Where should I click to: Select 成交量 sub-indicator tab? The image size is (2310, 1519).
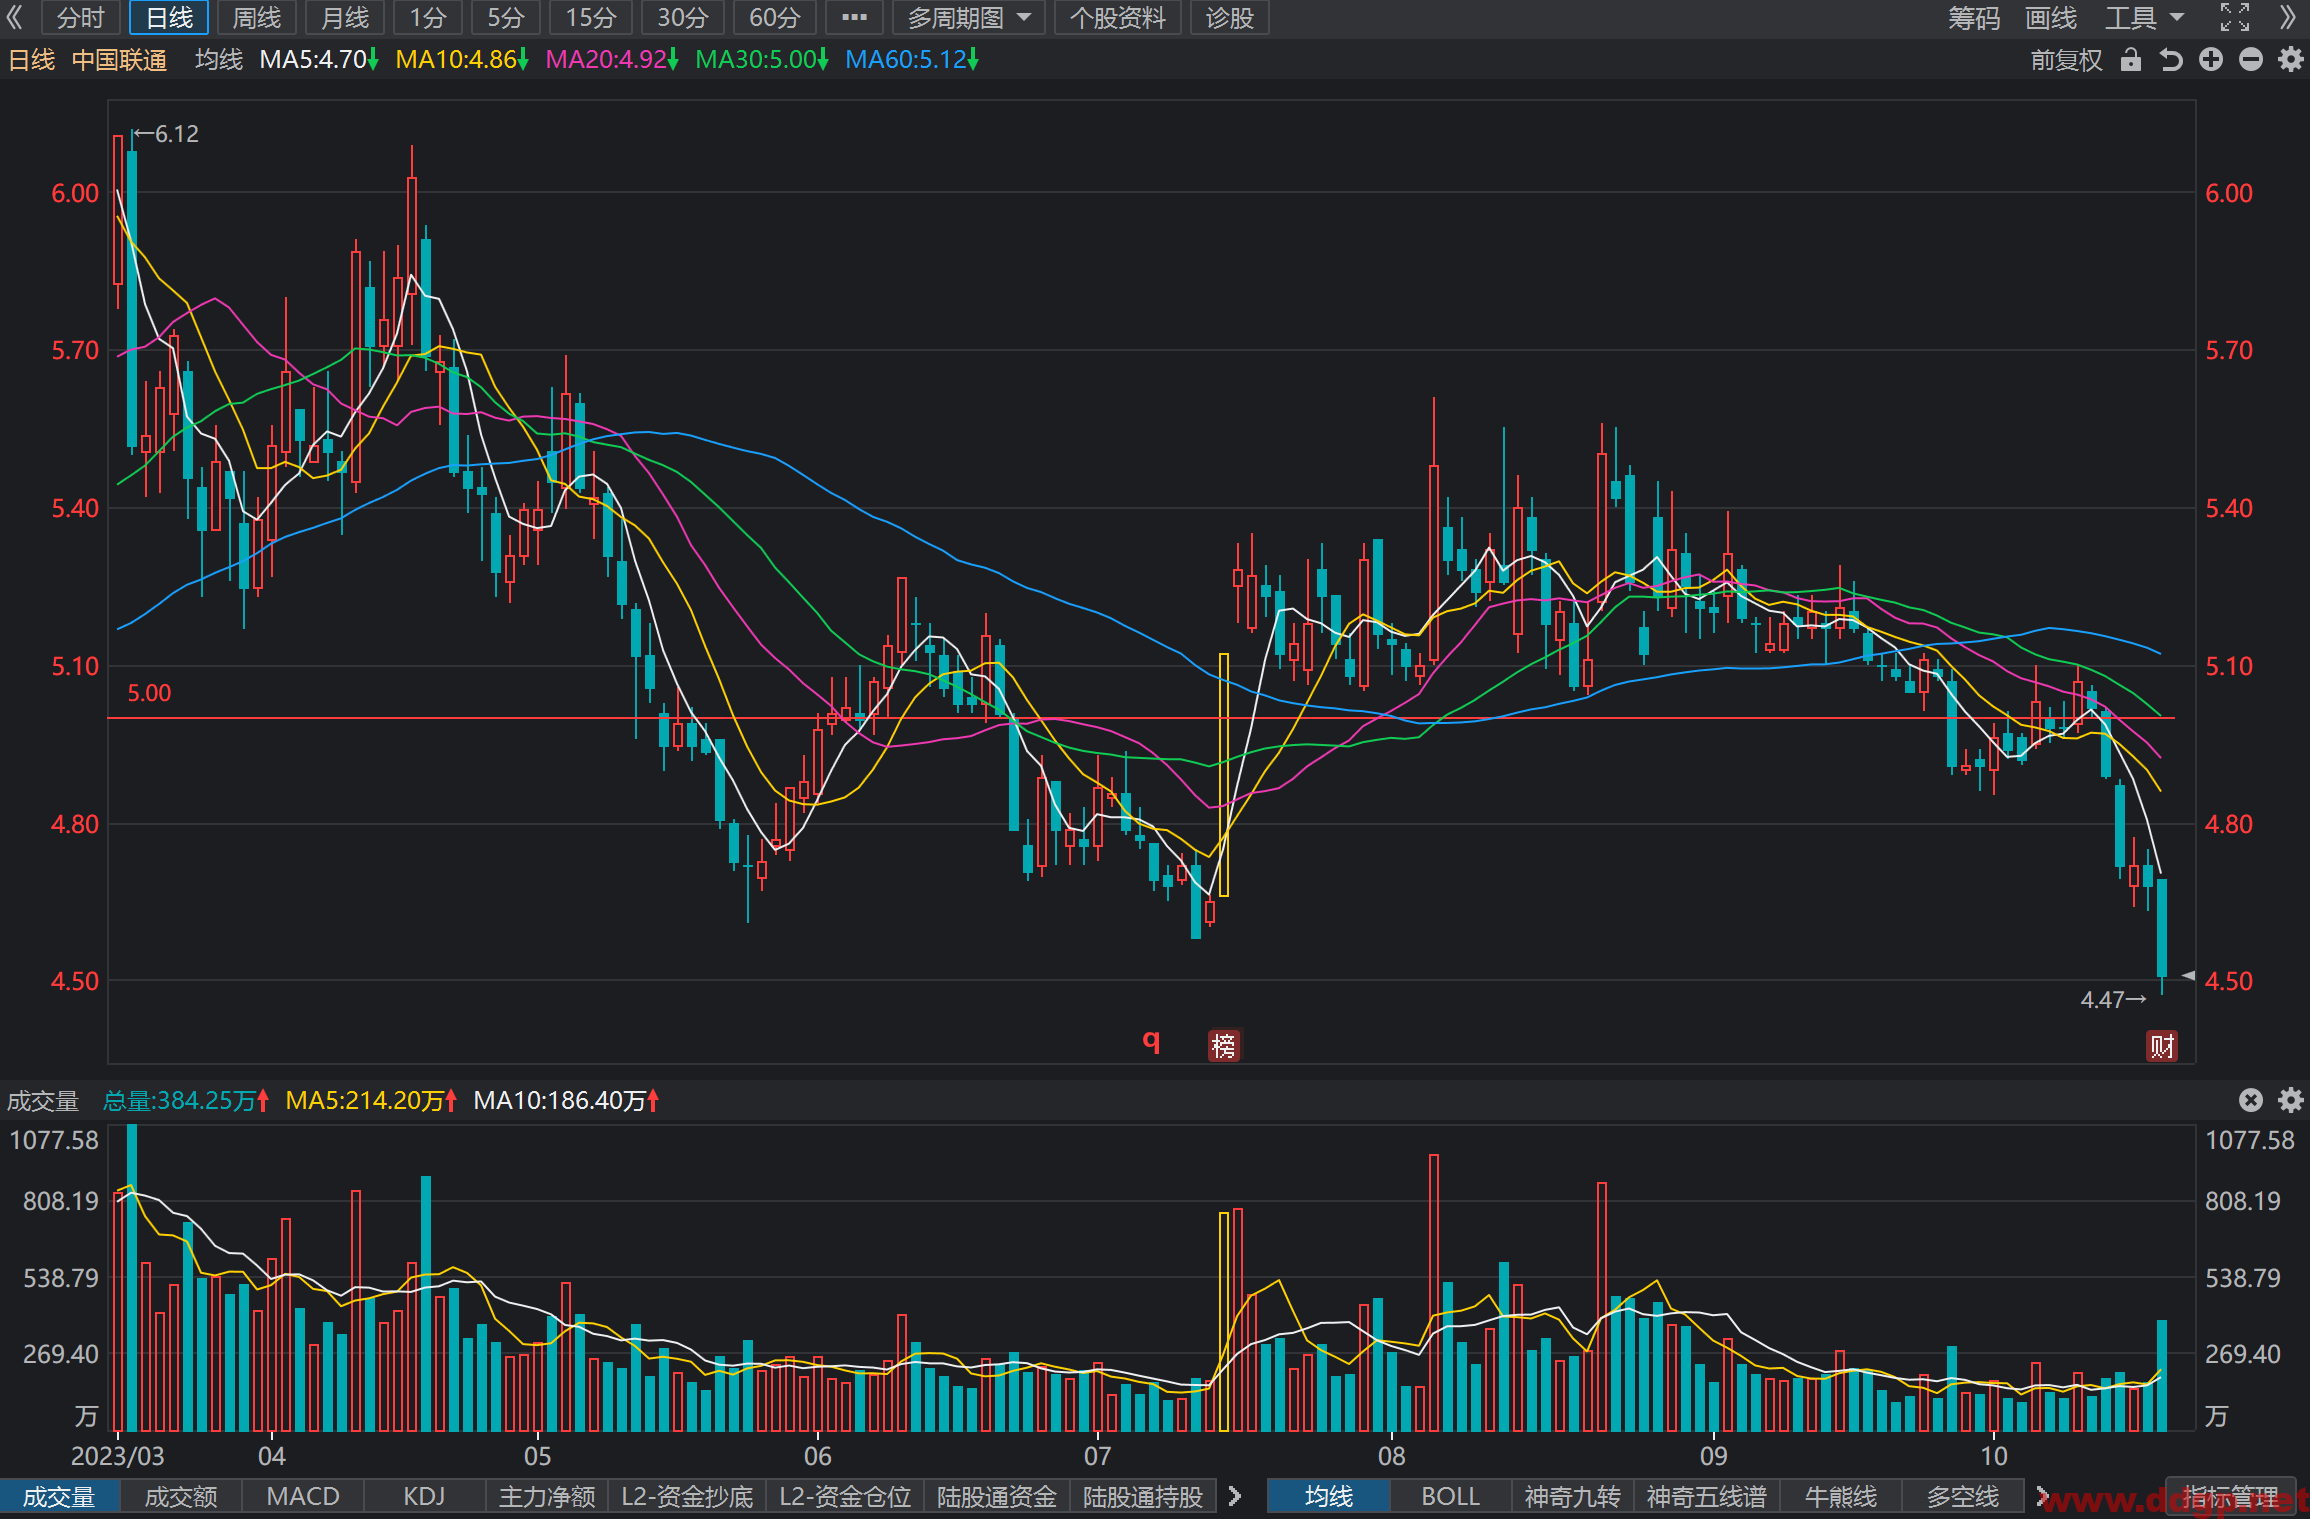point(59,1497)
